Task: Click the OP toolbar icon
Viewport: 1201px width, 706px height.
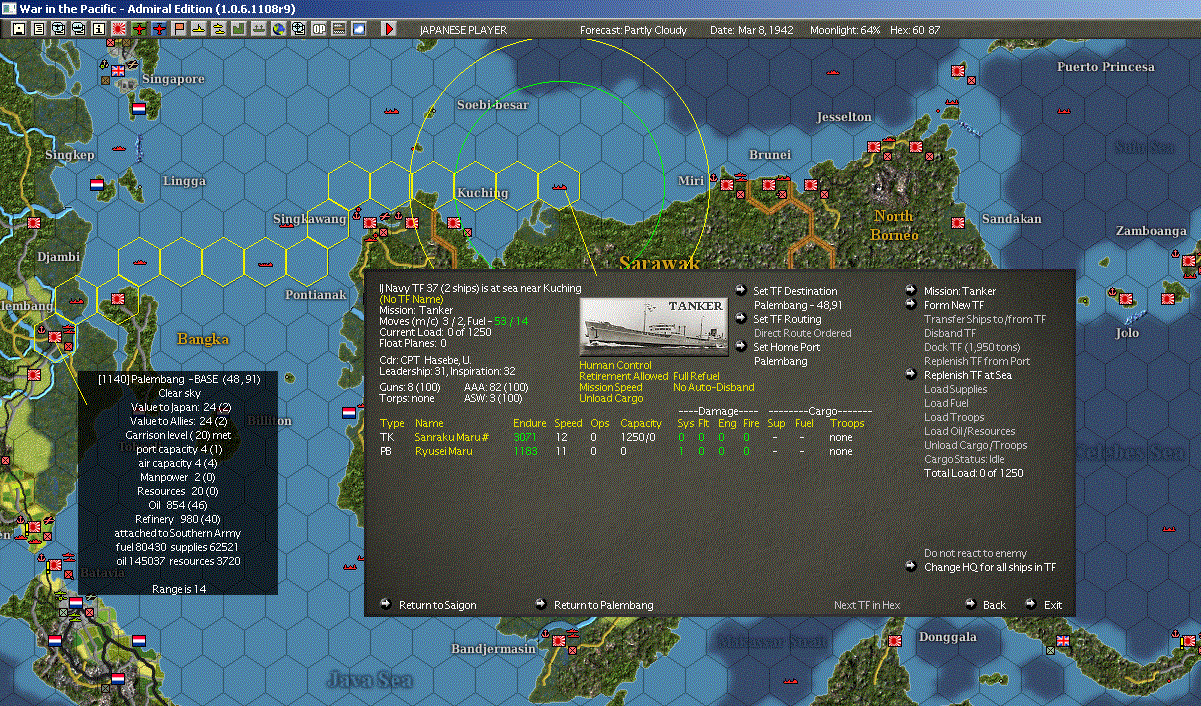Action: click(319, 29)
